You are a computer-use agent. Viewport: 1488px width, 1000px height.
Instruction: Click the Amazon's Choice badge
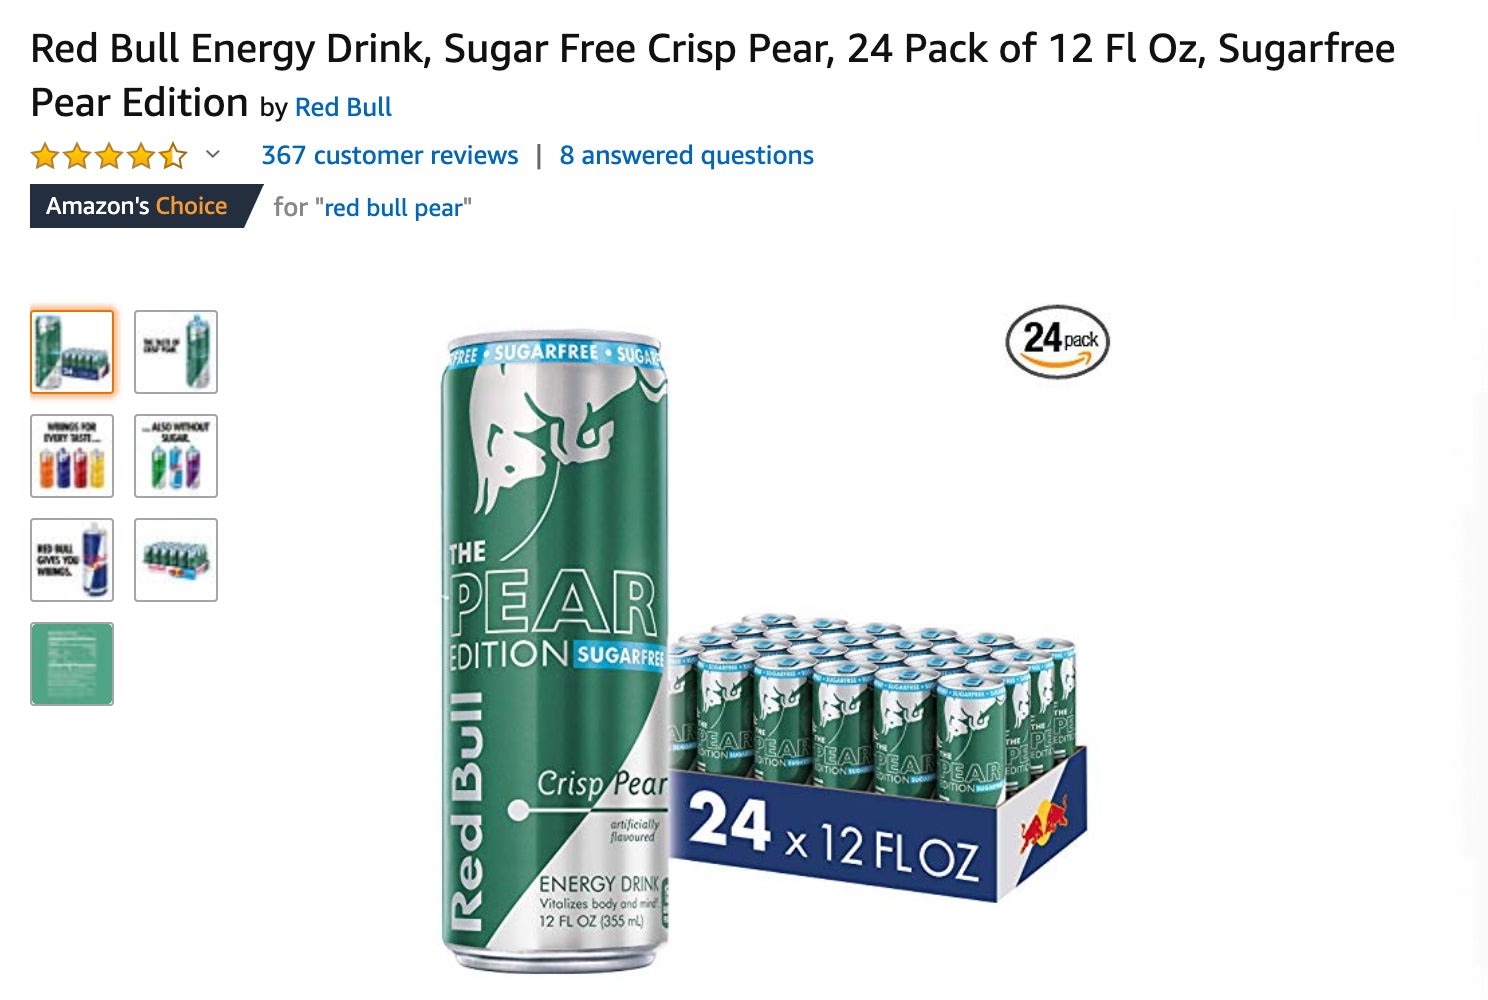pyautogui.click(x=138, y=206)
